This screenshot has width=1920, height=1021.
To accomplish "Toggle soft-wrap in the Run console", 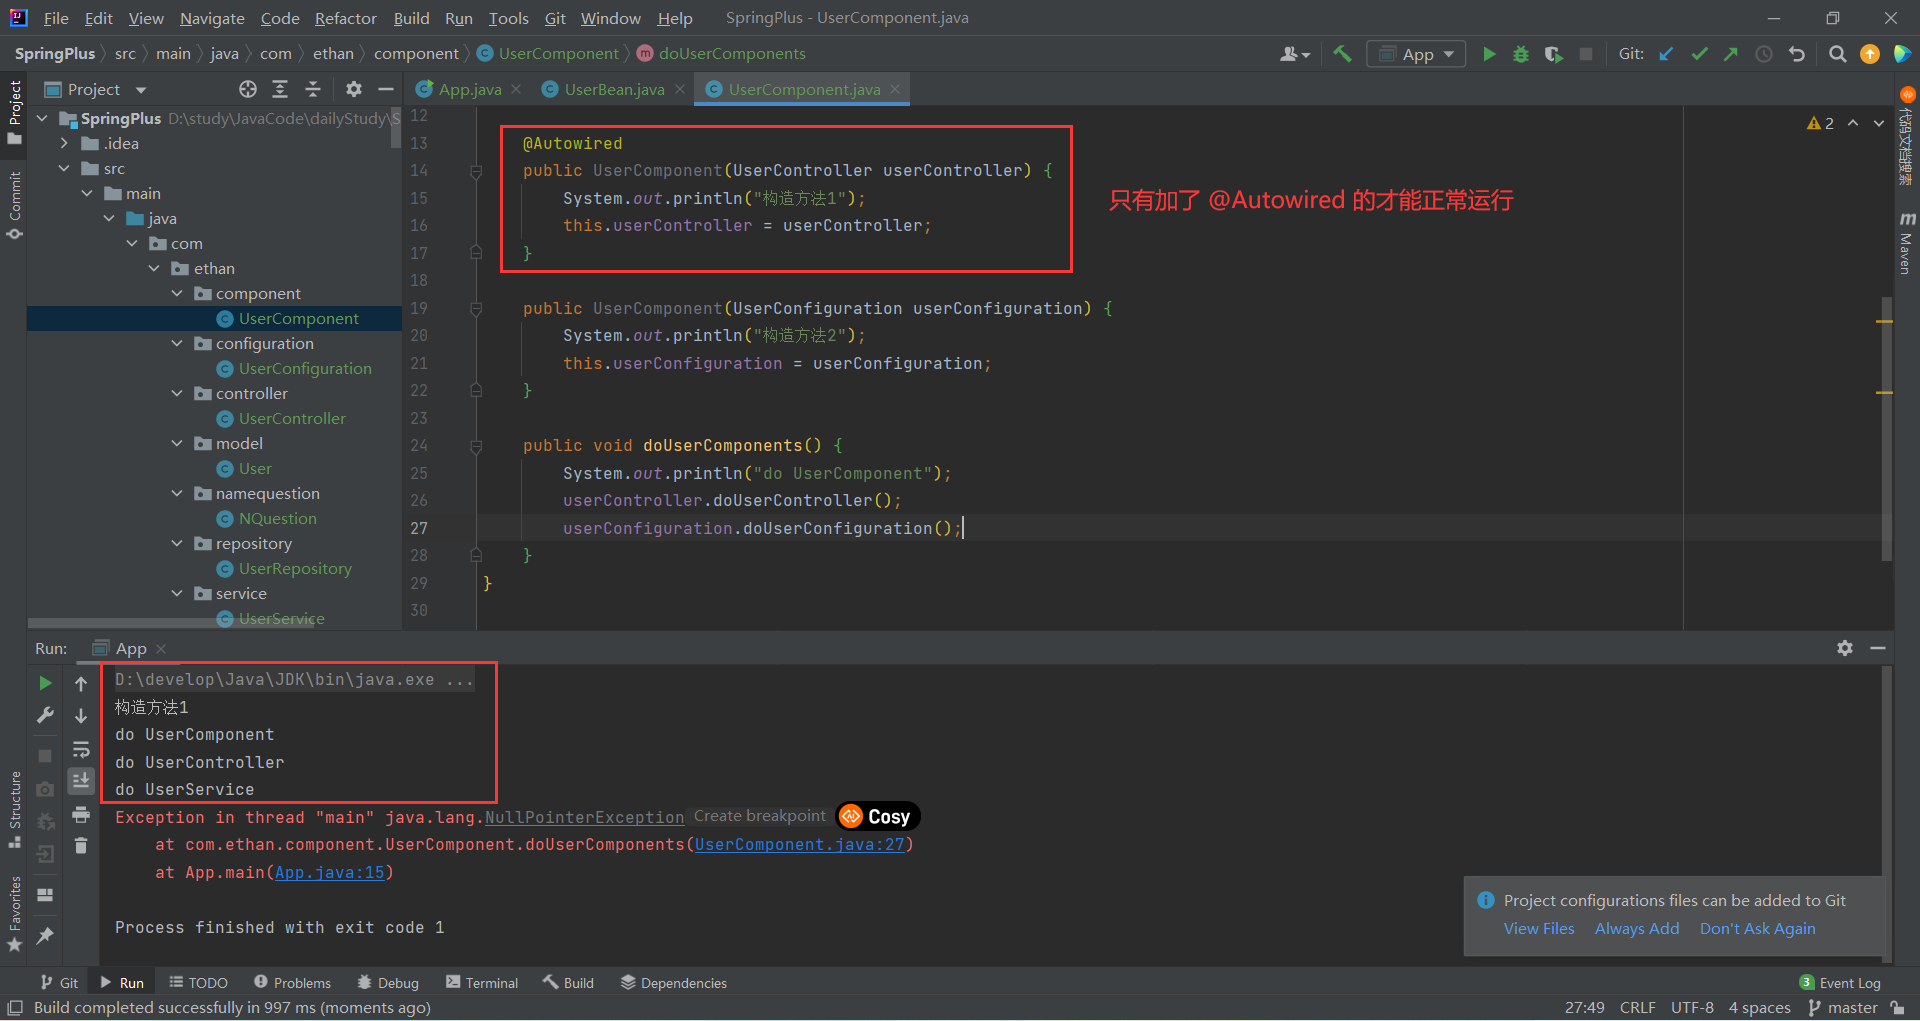I will tap(81, 749).
